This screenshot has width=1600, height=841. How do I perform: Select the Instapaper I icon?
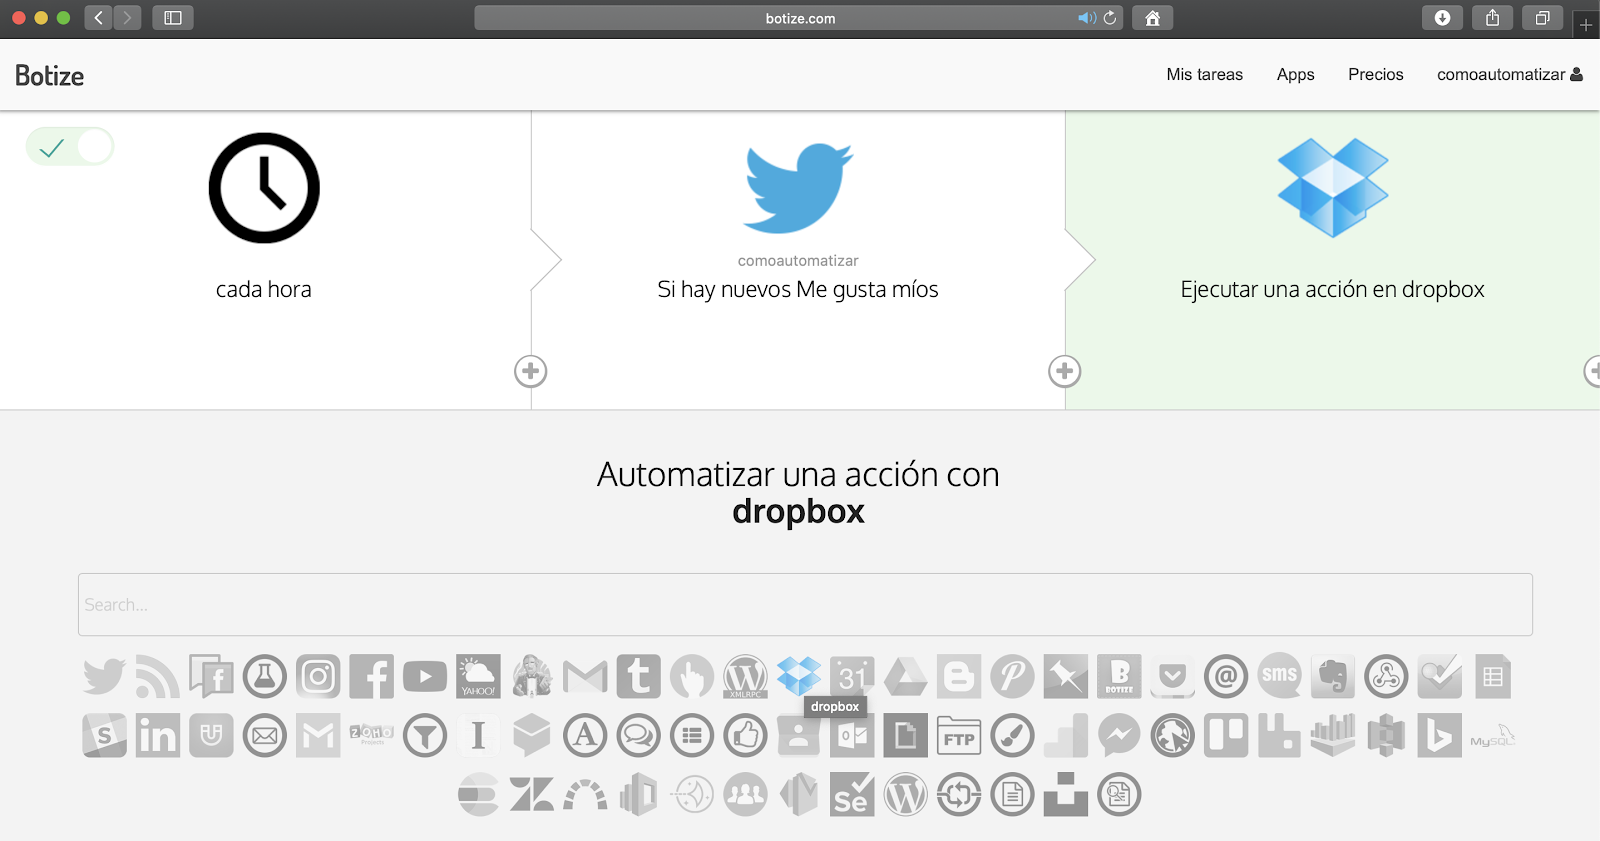pos(478,736)
